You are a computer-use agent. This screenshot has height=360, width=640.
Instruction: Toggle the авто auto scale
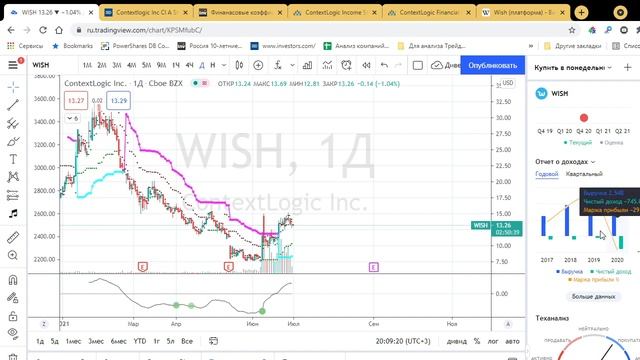coord(513,341)
